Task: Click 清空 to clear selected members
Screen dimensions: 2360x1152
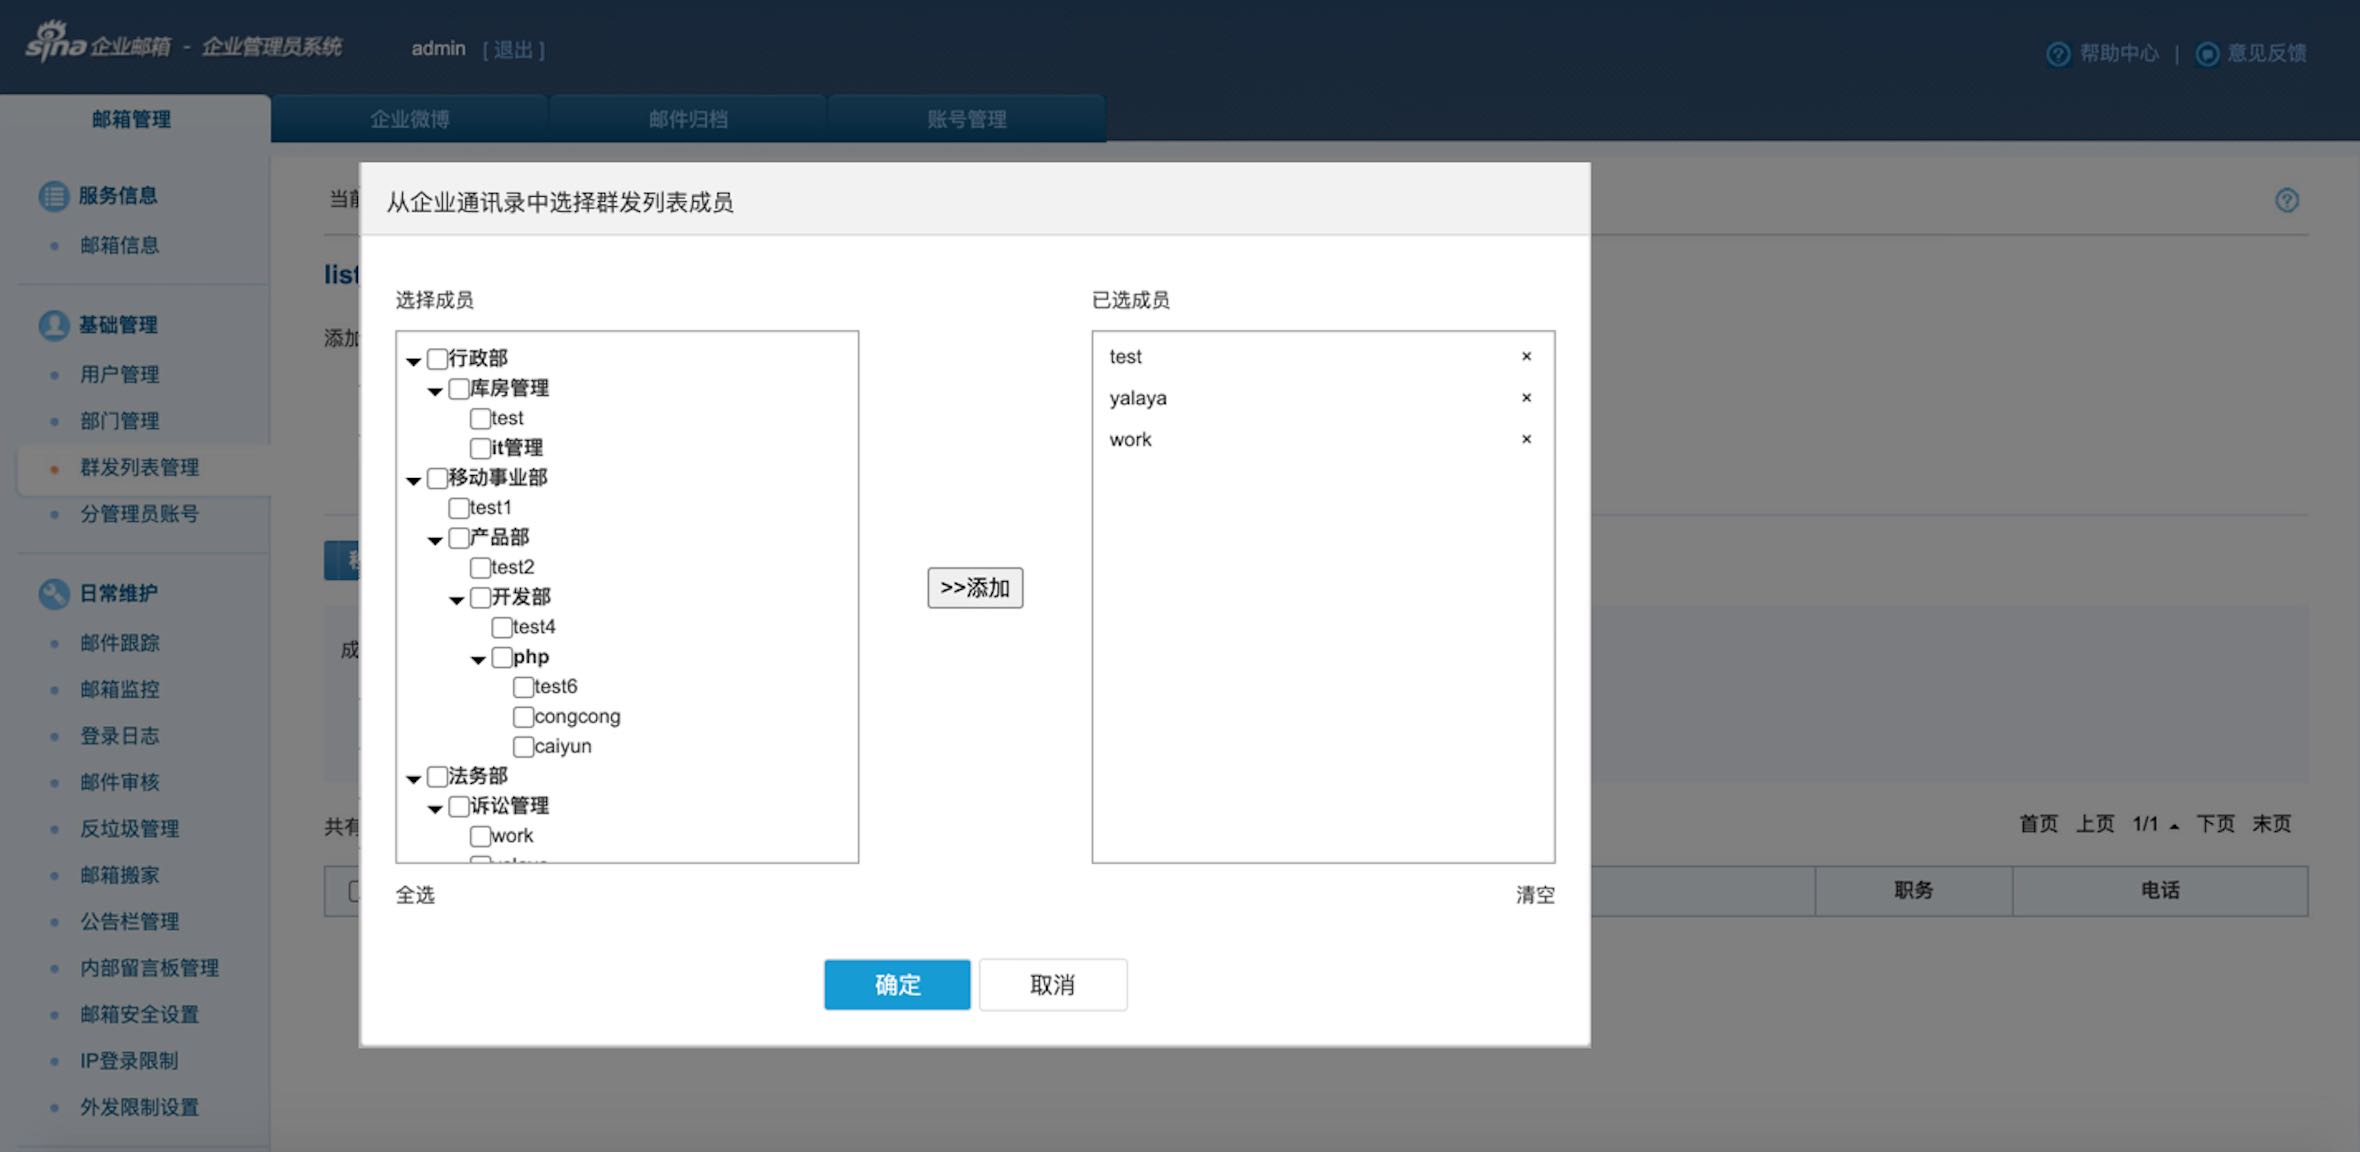Action: tap(1534, 895)
